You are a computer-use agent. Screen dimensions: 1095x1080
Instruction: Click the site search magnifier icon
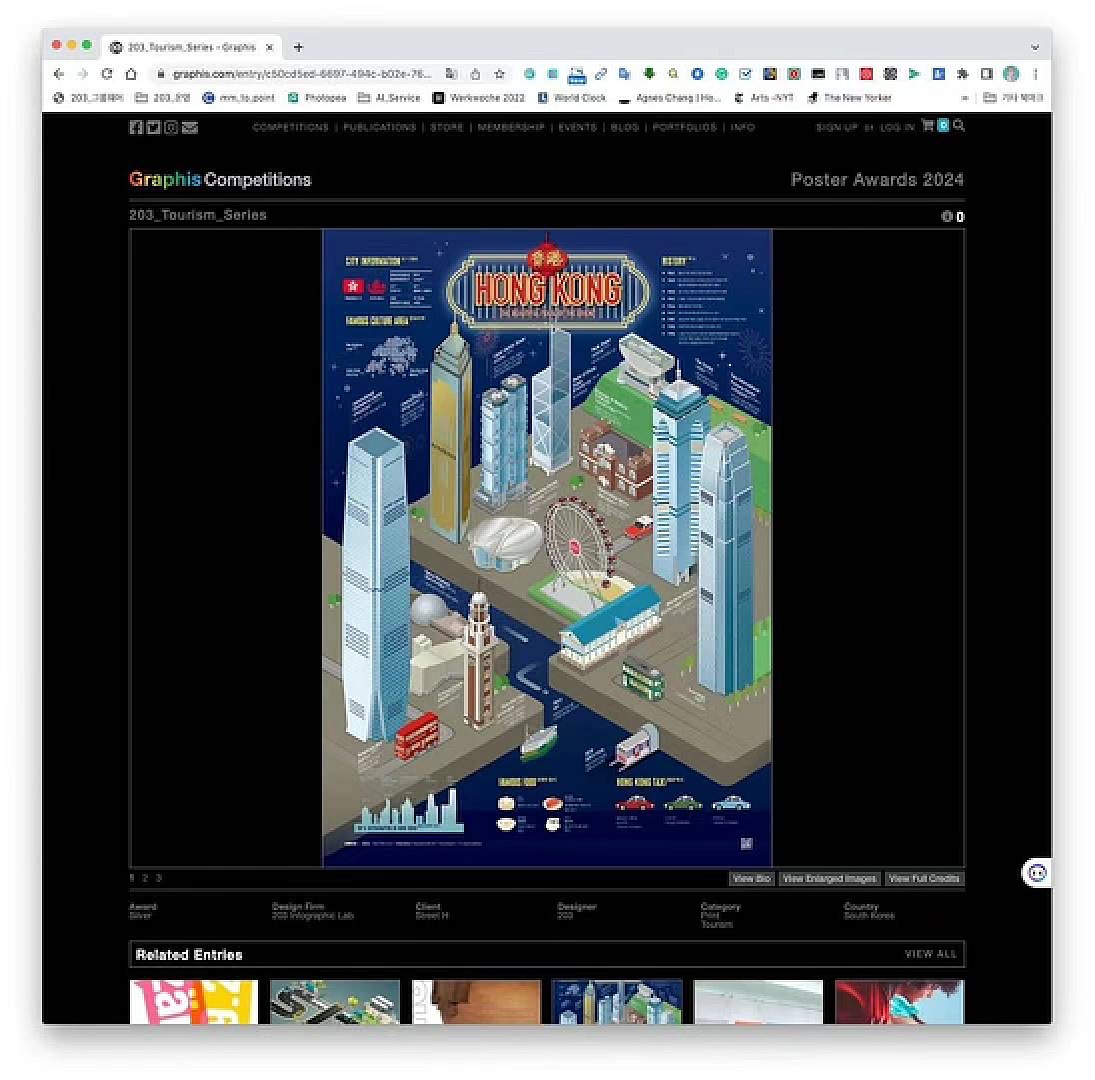(959, 126)
